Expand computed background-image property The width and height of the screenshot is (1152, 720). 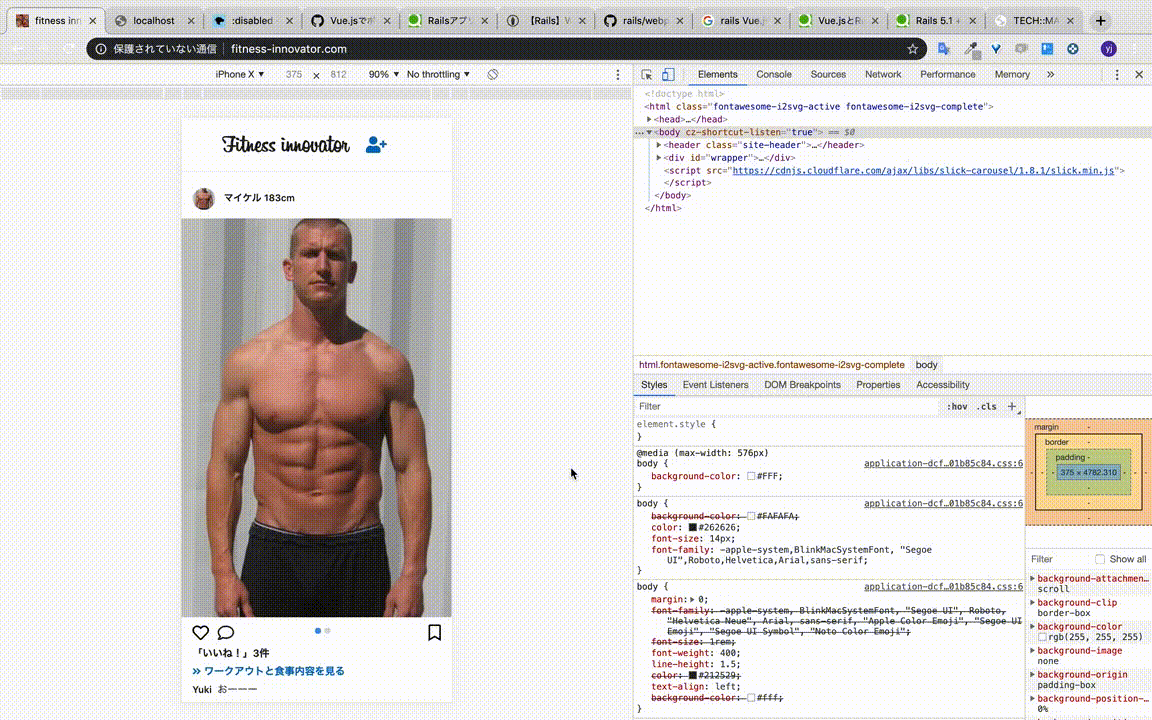click(1032, 651)
